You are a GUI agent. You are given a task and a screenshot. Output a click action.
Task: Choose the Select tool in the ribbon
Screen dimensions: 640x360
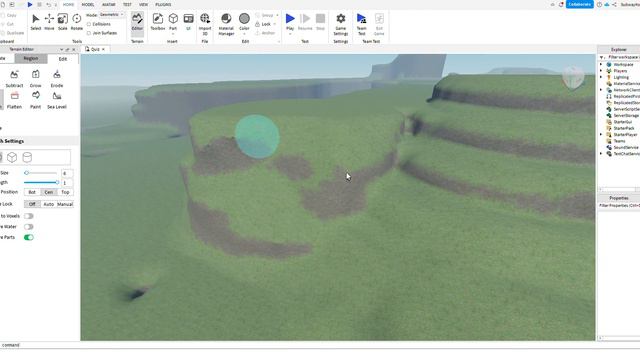click(36, 22)
